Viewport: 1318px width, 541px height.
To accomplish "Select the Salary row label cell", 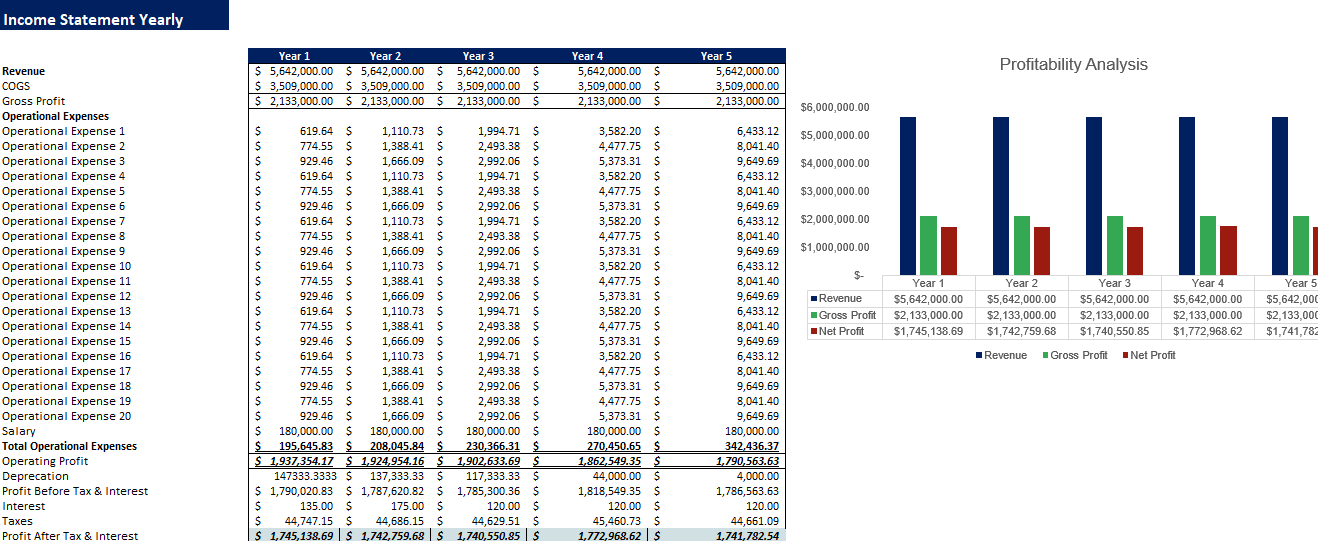I will click(19, 431).
